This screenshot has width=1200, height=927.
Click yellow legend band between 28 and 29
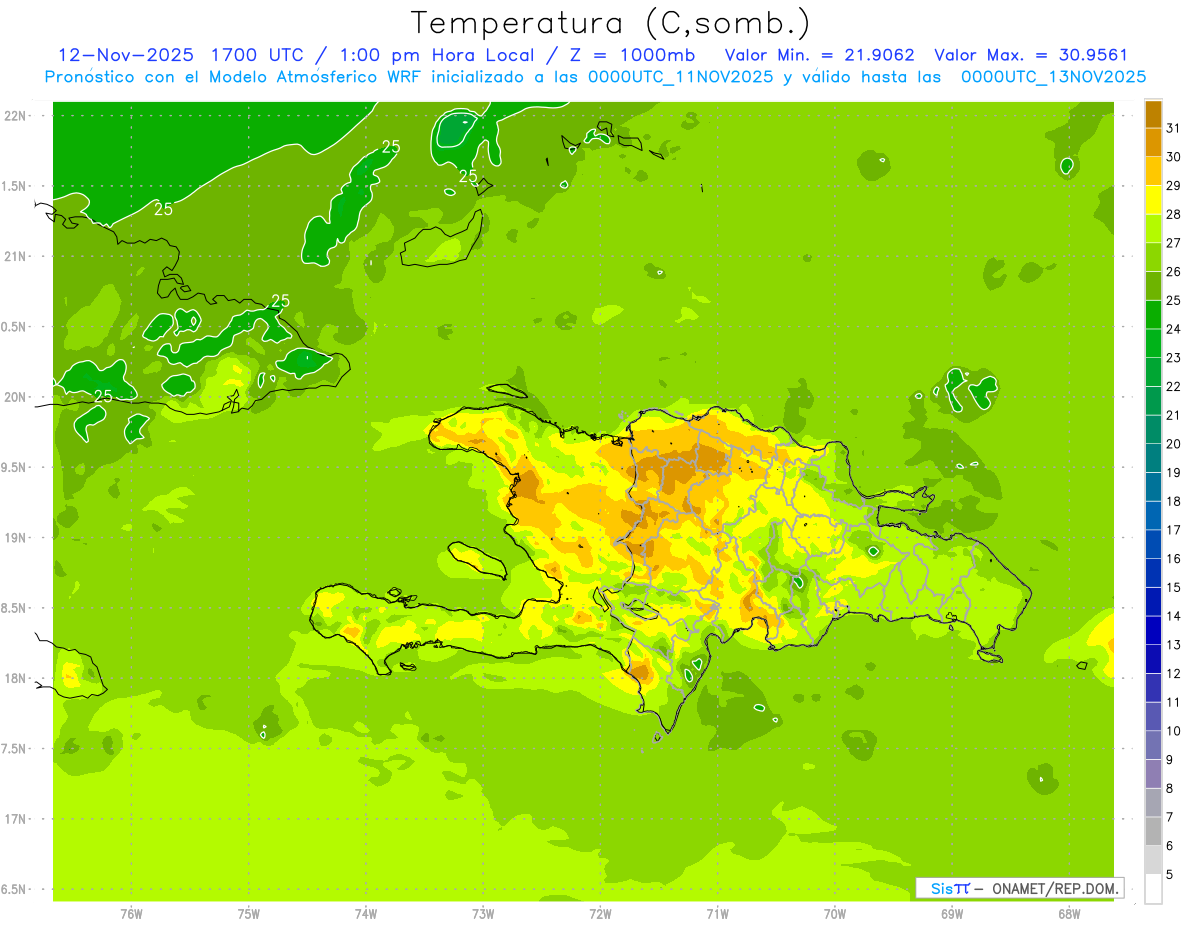click(x=1153, y=200)
